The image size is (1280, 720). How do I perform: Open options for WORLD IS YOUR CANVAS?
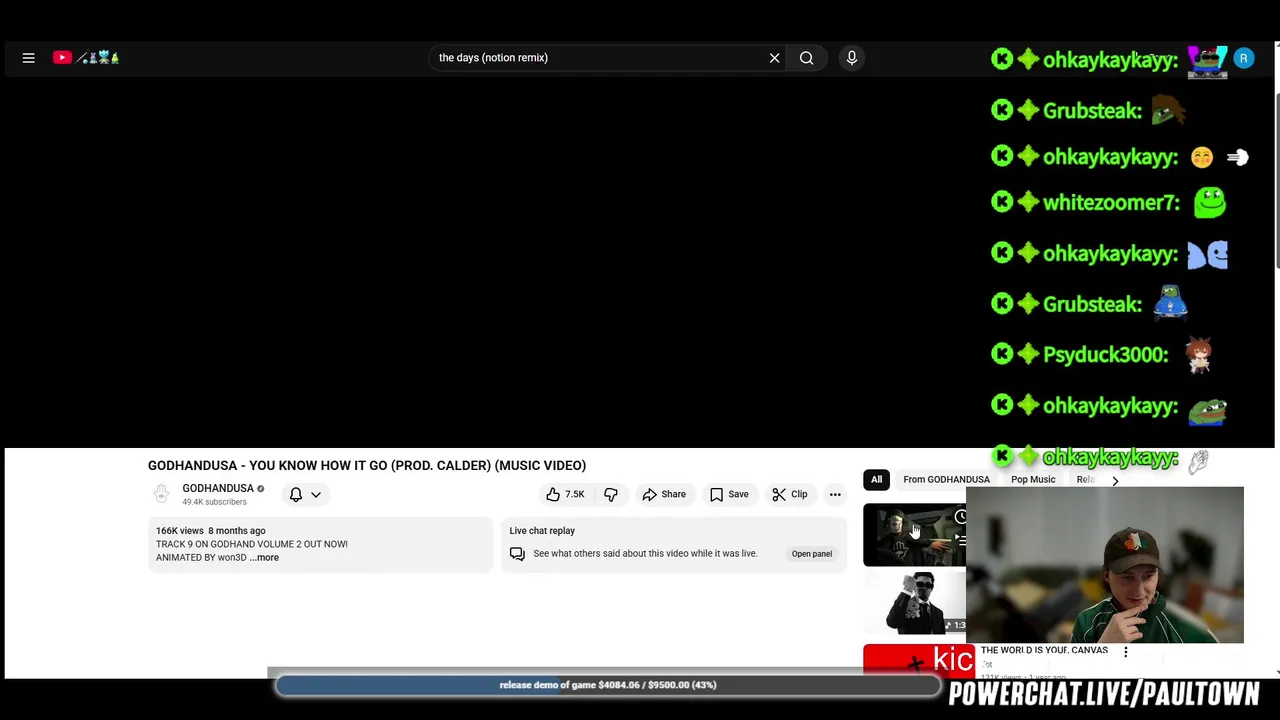pyautogui.click(x=1125, y=652)
